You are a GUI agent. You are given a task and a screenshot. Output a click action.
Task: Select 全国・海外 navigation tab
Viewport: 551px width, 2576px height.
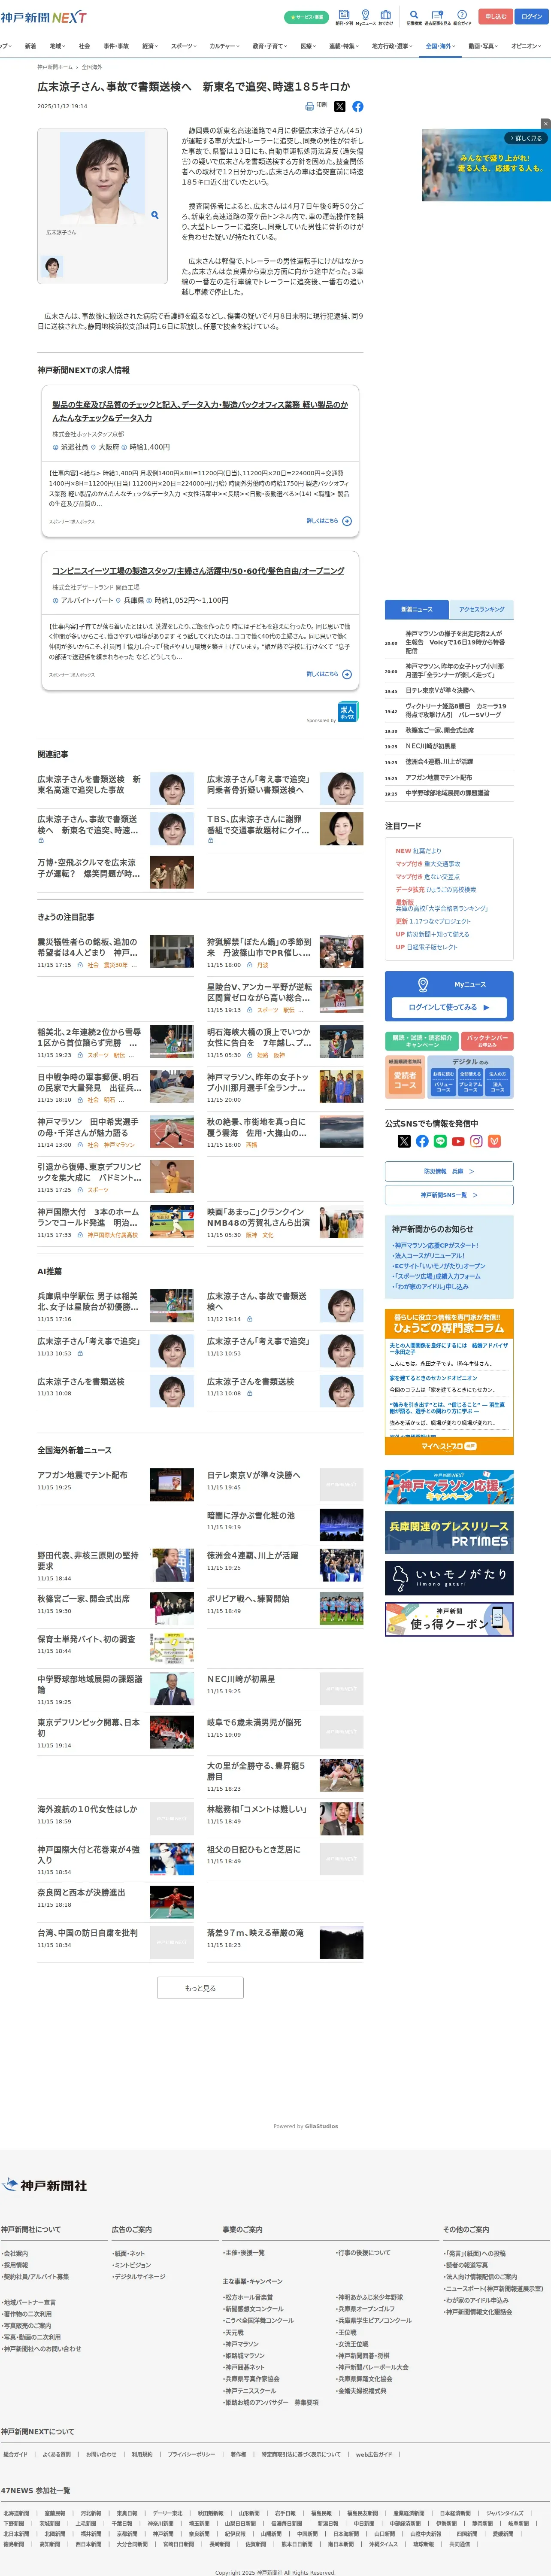(x=440, y=46)
